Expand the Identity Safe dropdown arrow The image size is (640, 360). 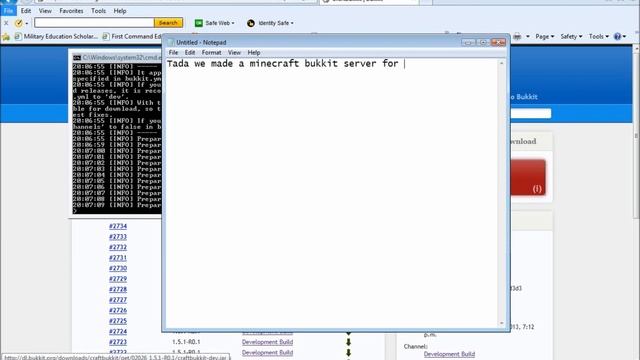[292, 23]
